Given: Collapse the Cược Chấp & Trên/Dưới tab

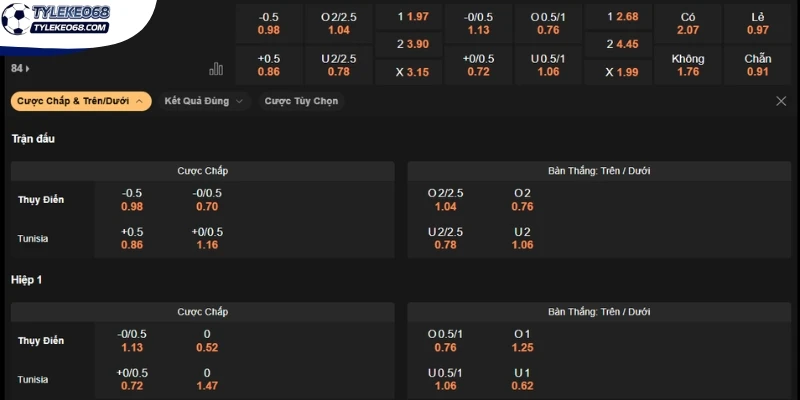Looking at the screenshot, I should tap(81, 101).
